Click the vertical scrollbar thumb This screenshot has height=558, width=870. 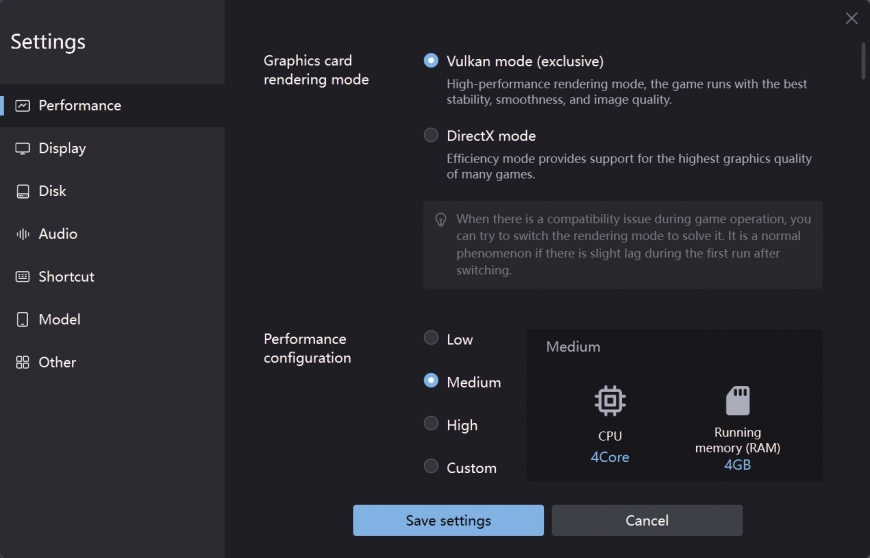[863, 61]
